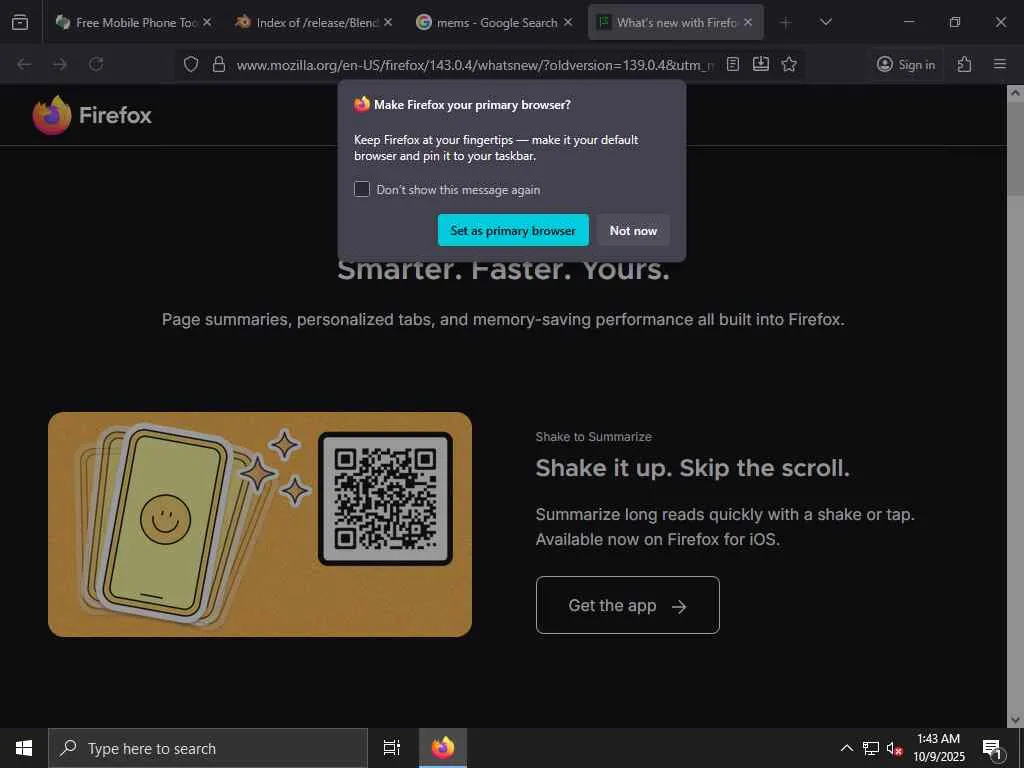Reload the current page
The height and width of the screenshot is (768, 1024).
(x=96, y=64)
